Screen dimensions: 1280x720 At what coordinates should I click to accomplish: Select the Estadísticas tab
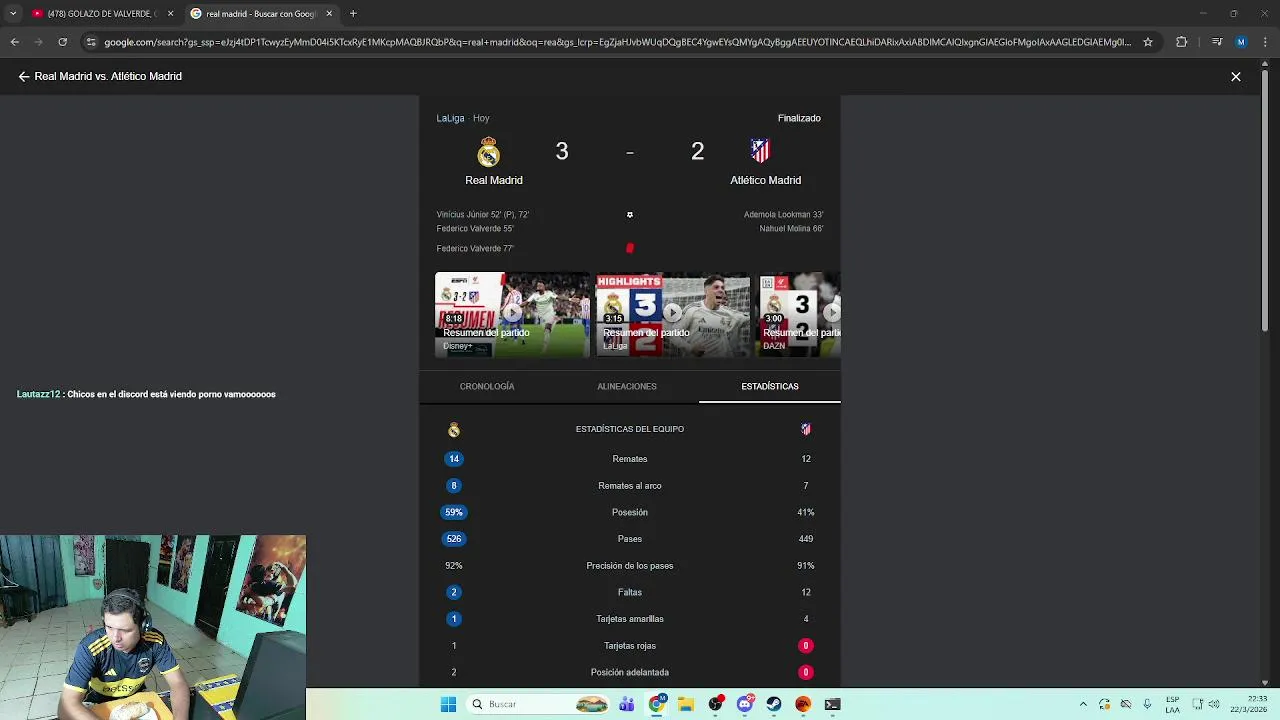pyautogui.click(x=770, y=386)
